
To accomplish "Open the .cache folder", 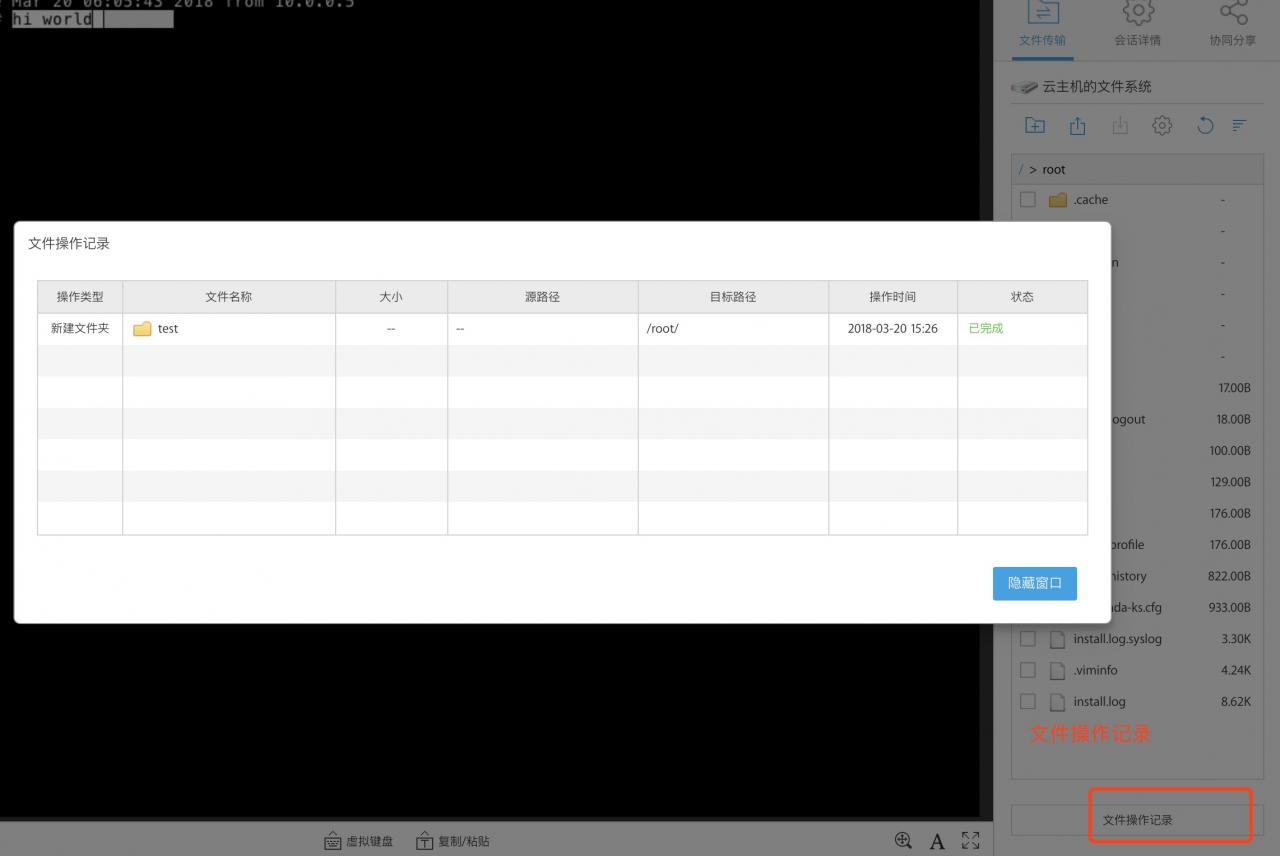I will 1058,200.
